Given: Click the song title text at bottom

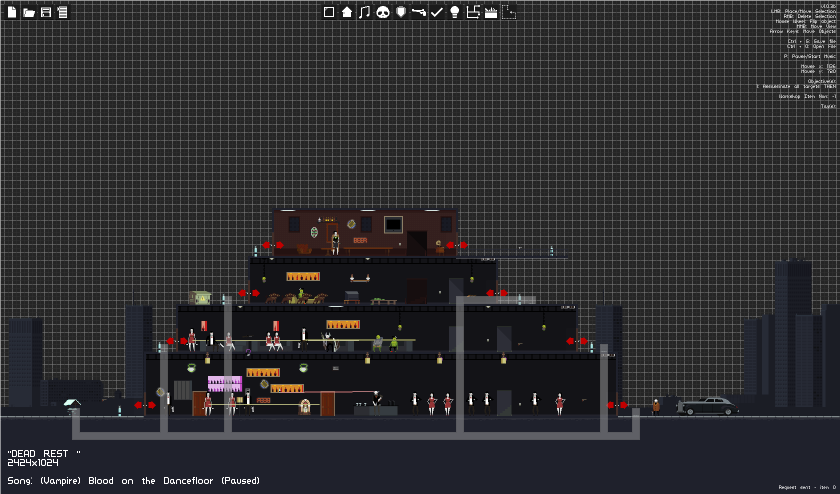Looking at the screenshot, I should tap(133, 481).
